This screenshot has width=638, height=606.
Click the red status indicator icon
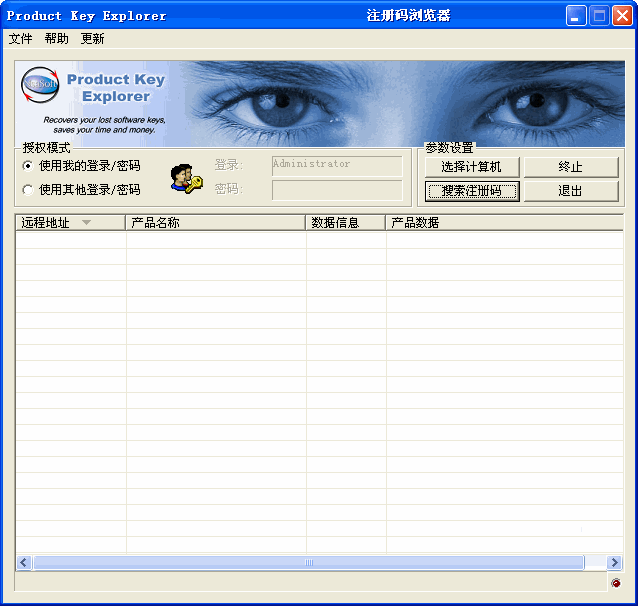(616, 583)
